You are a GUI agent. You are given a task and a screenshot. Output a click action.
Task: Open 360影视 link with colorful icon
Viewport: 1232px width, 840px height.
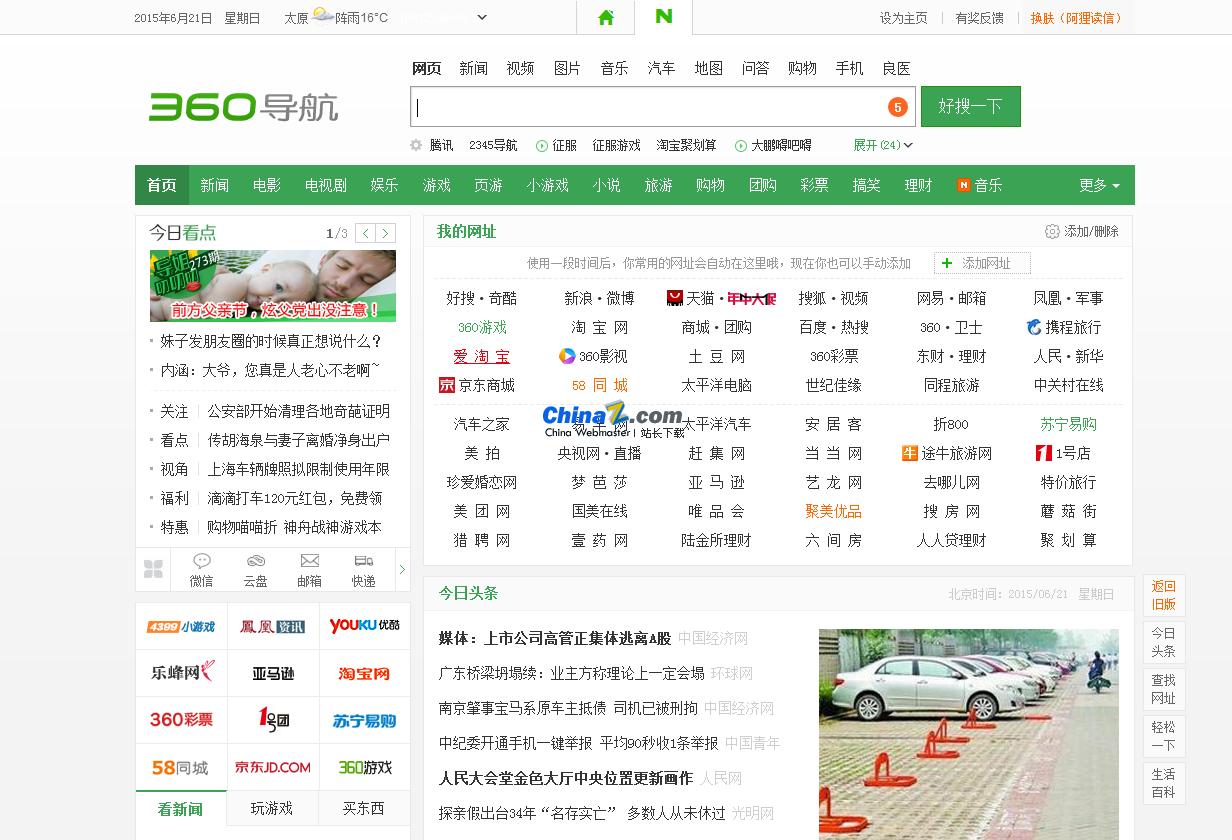(x=593, y=356)
